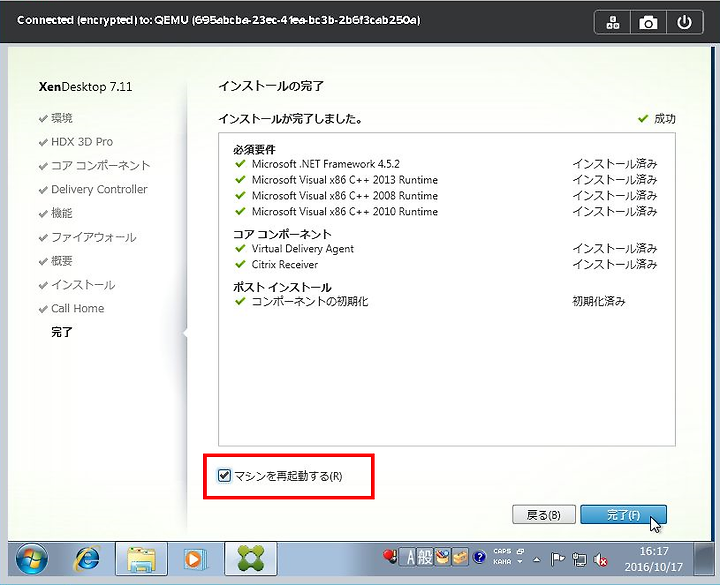Select the 概要 step in sidebar
Image resolution: width=720 pixels, height=585 pixels.
[62, 261]
